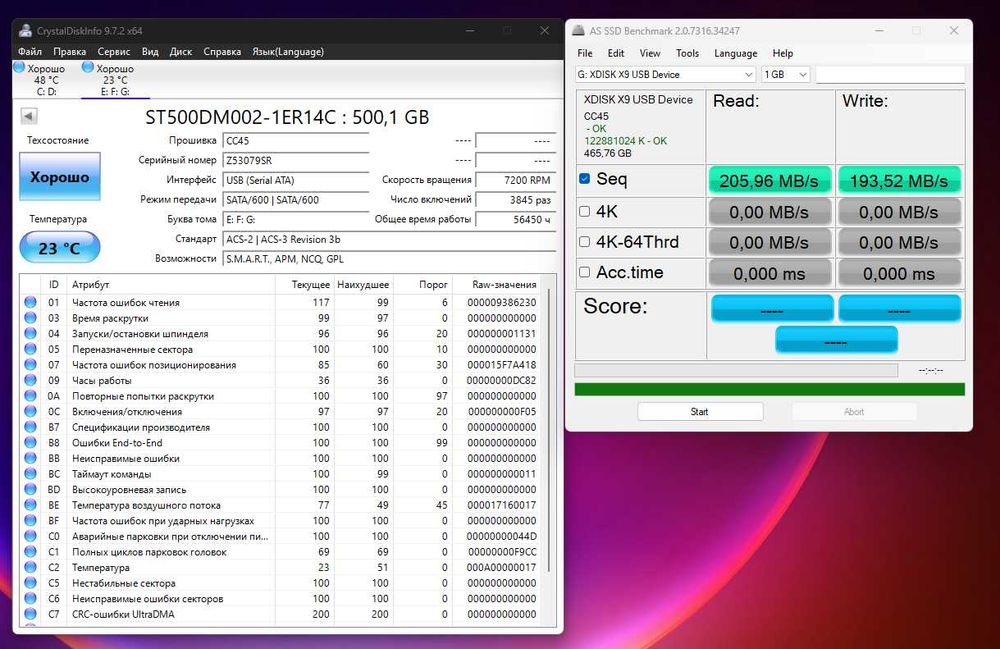
Task: Click the AS SSD Benchmark title bar icon
Action: 578,31
